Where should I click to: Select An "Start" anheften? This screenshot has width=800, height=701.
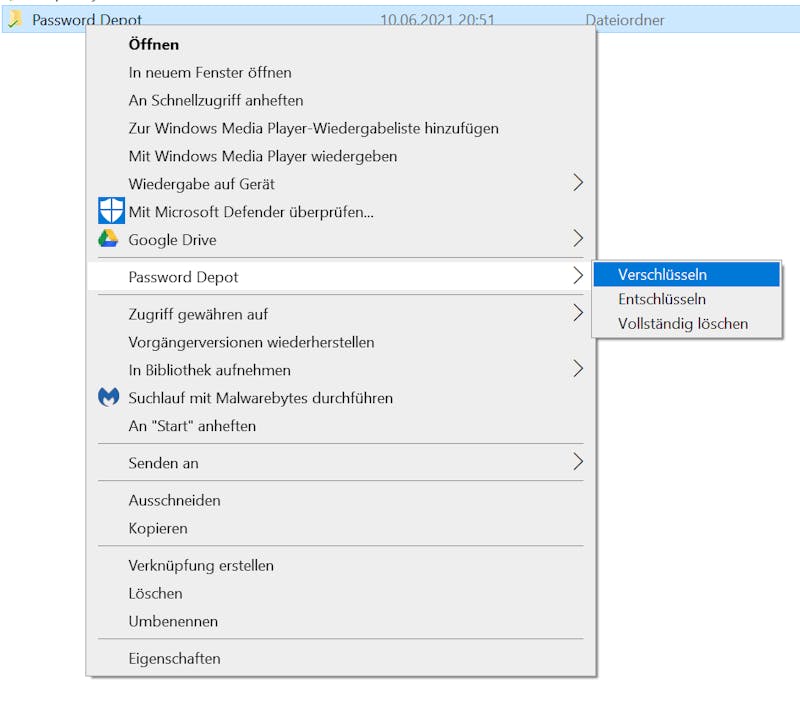(341, 425)
